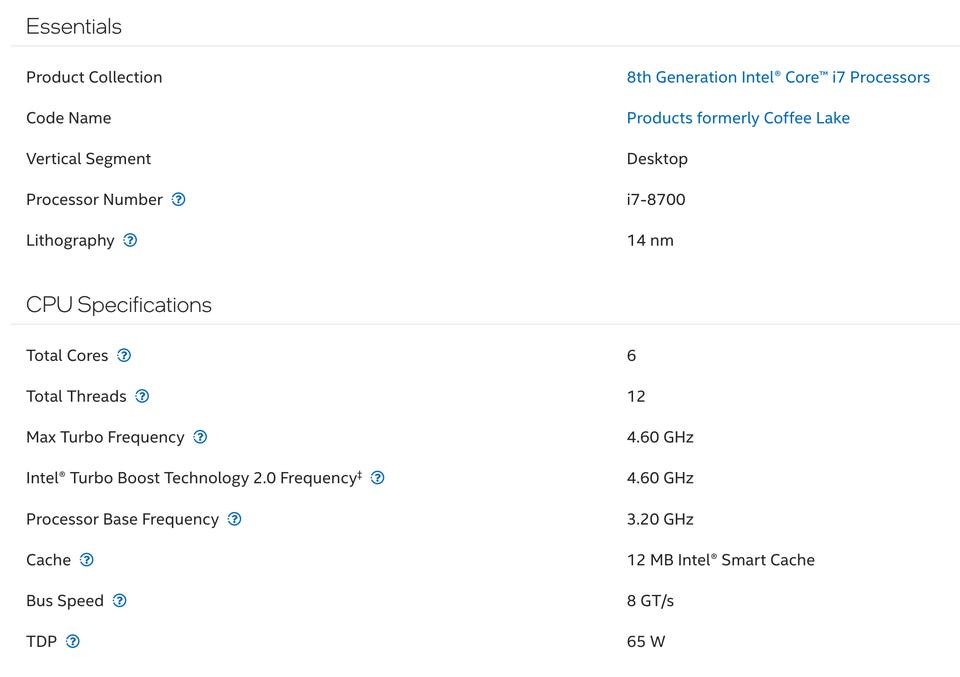Click the CPU Specifications section heading
960x677 pixels.
click(119, 305)
